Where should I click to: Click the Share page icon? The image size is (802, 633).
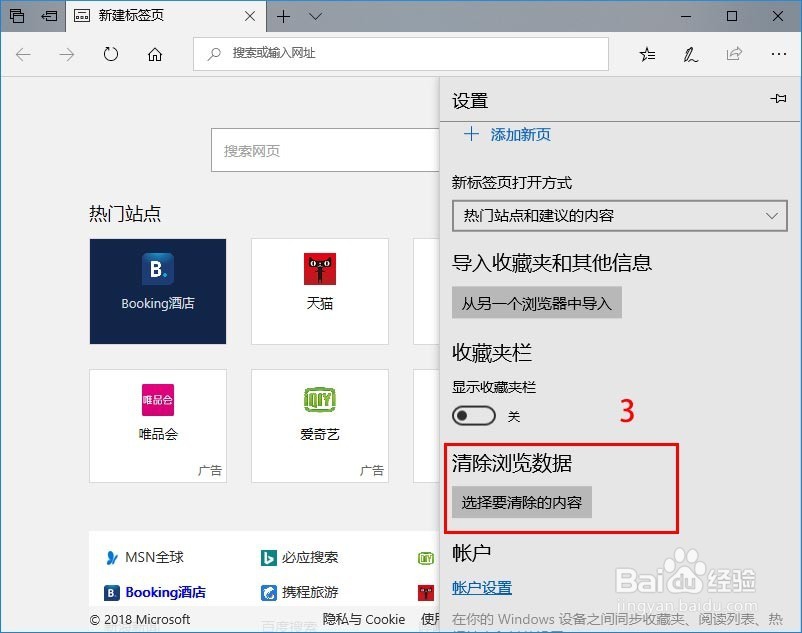tap(733, 54)
